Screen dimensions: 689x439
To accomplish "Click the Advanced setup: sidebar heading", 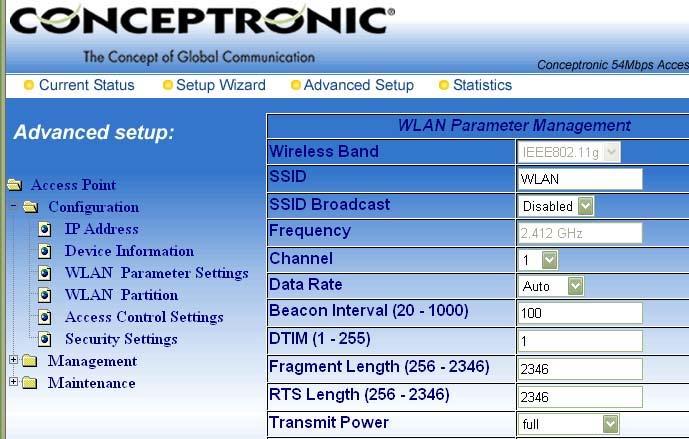I will coord(94,132).
